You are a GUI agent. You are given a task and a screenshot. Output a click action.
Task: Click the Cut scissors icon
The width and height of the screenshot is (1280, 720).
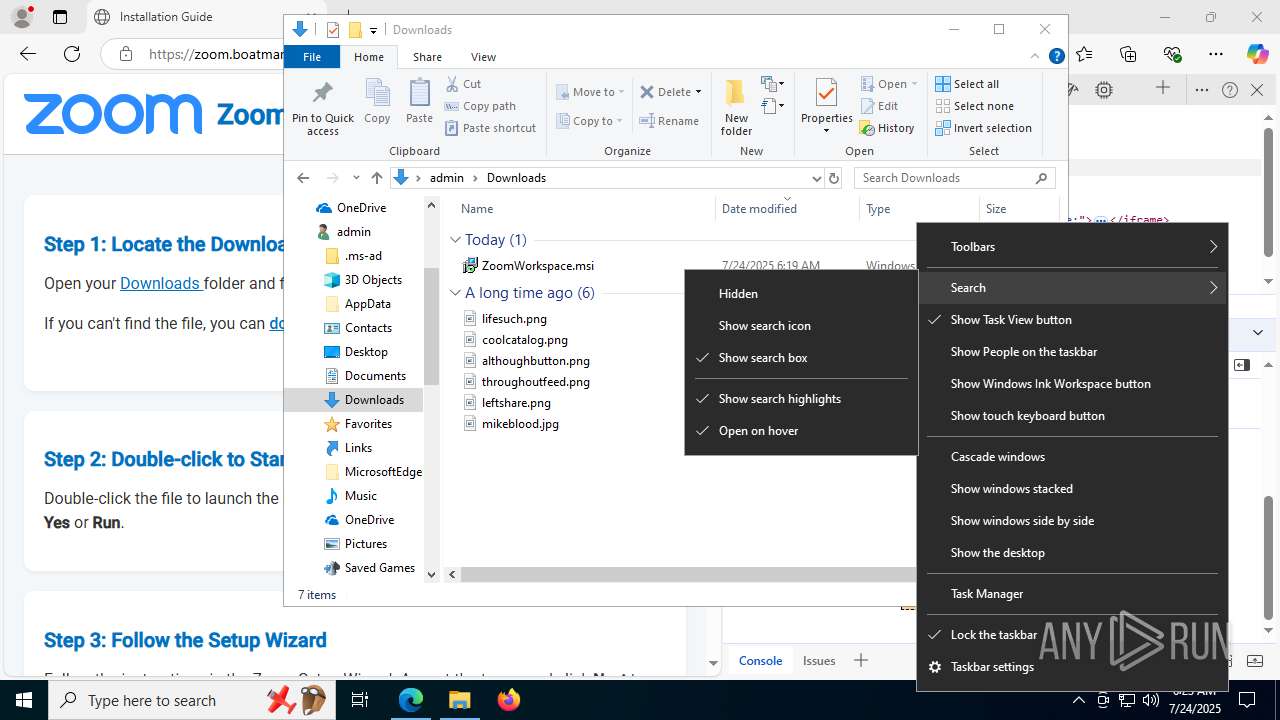452,84
